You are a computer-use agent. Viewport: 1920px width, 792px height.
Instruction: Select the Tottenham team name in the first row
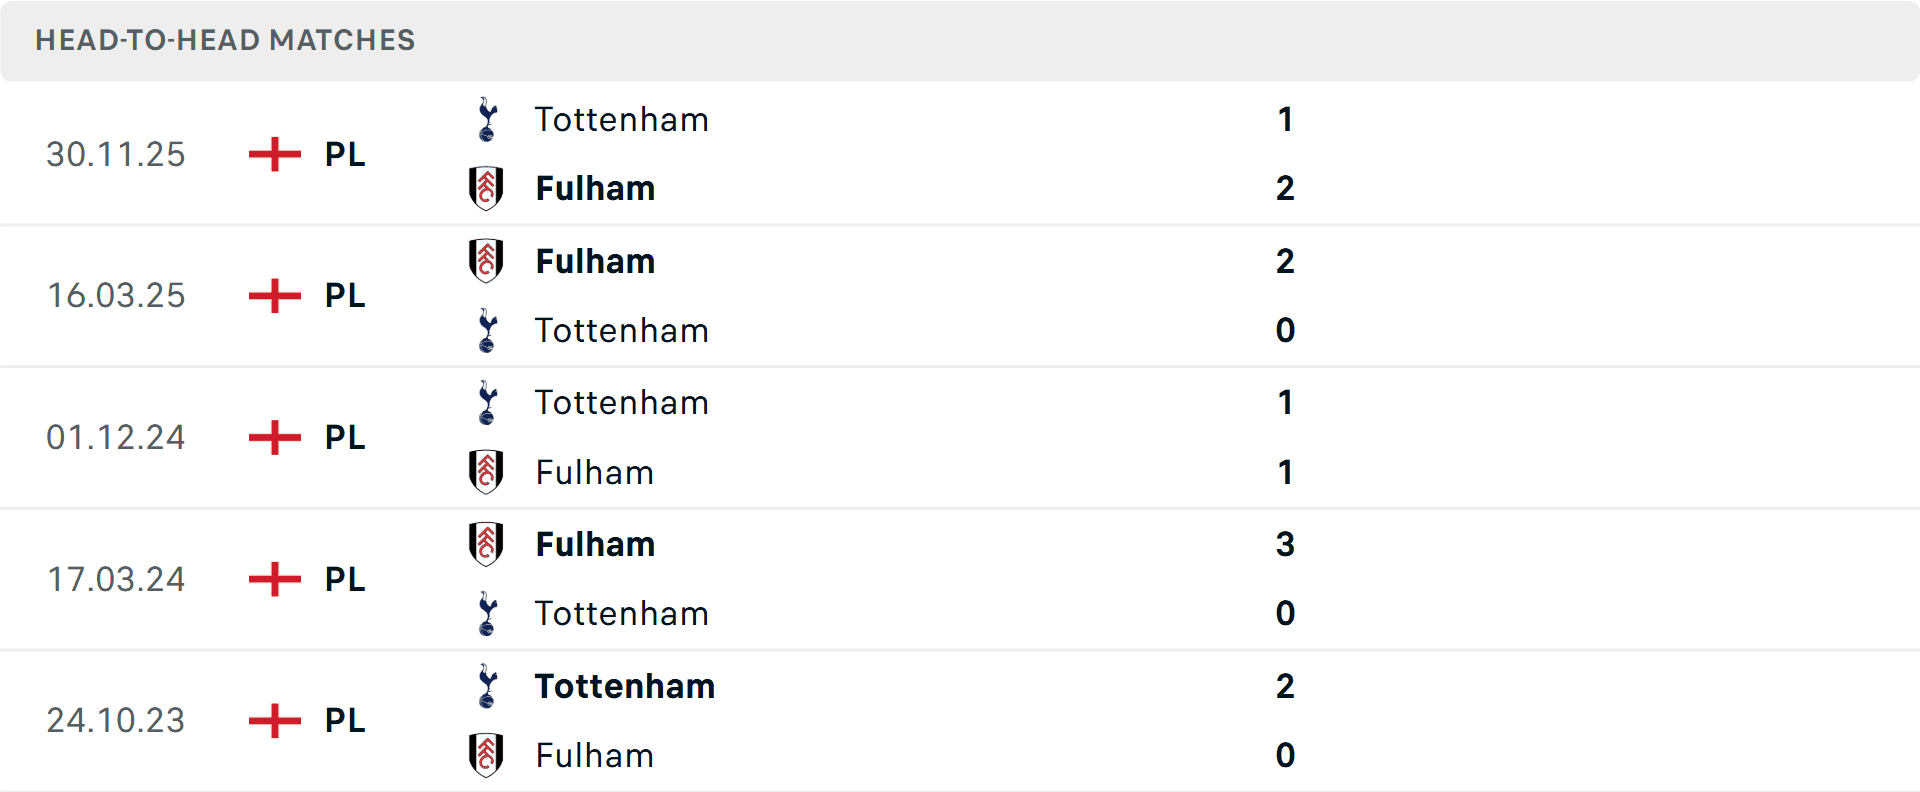pyautogui.click(x=622, y=119)
